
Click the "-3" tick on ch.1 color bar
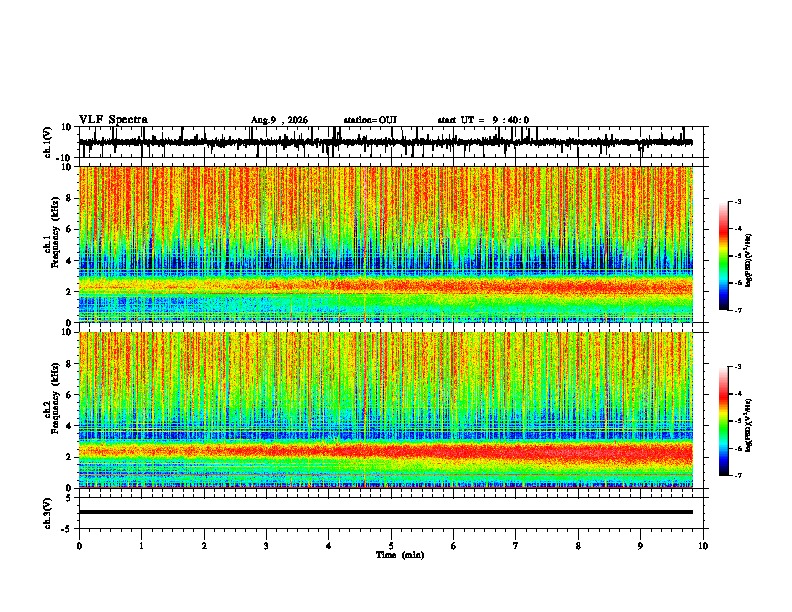click(738, 201)
